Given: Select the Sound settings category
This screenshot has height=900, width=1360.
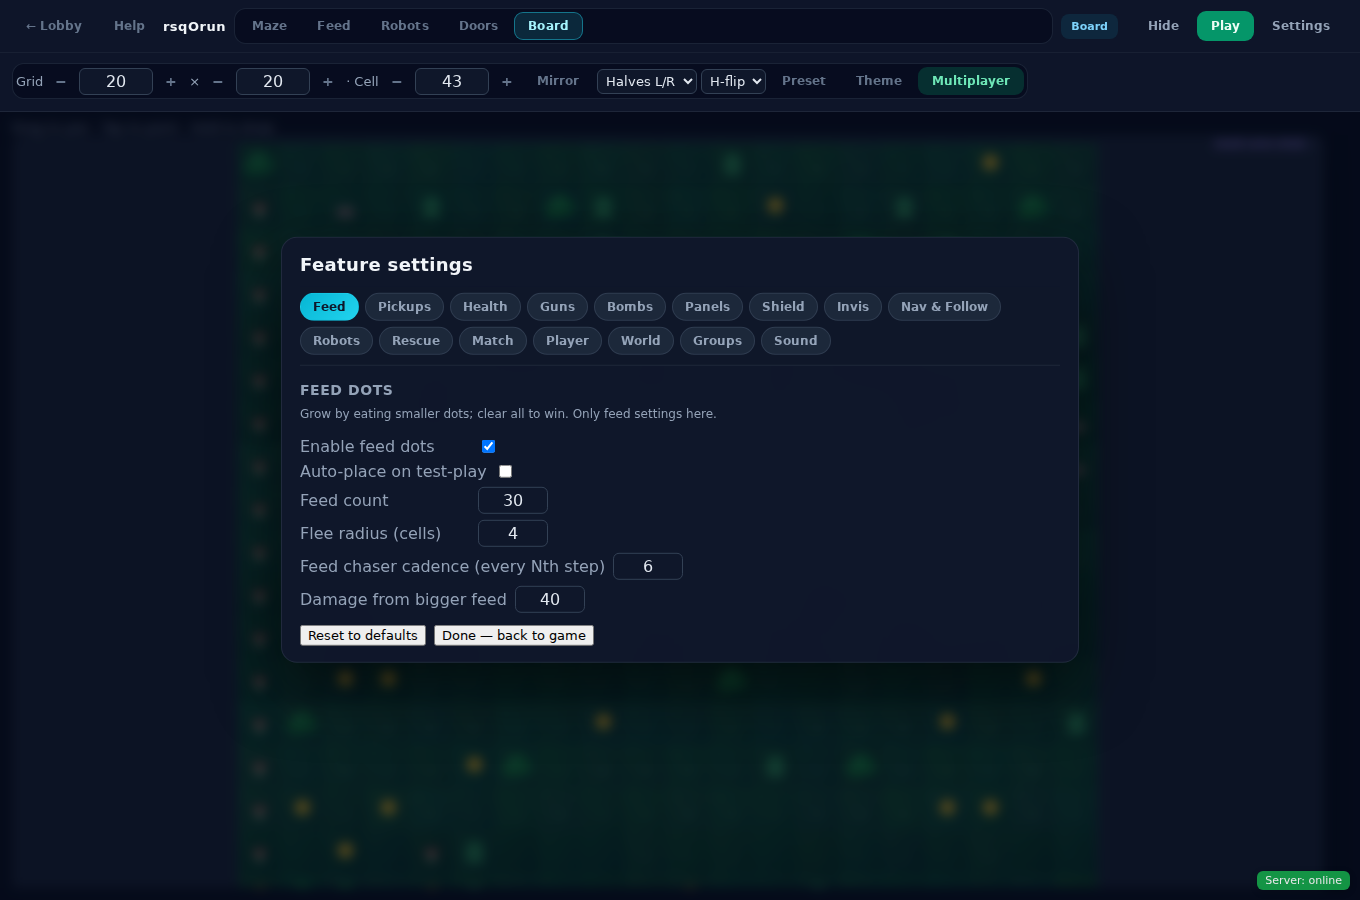Looking at the screenshot, I should point(796,341).
